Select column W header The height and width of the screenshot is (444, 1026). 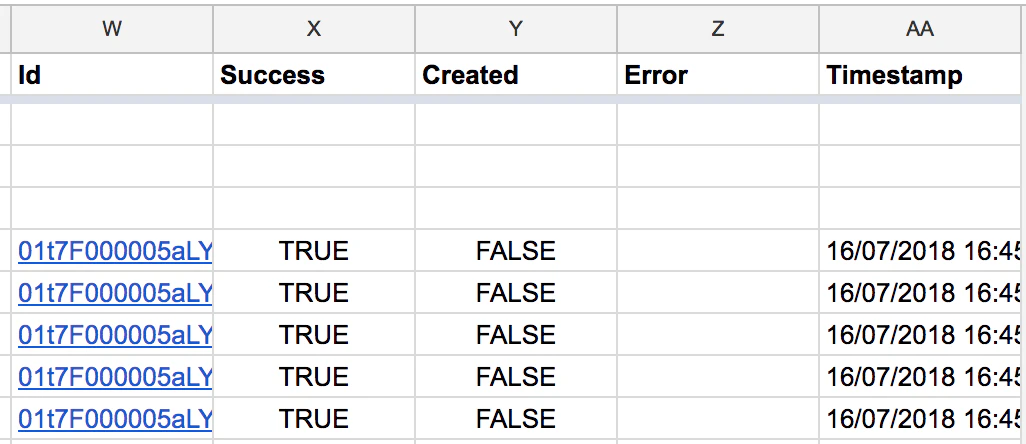[x=112, y=29]
